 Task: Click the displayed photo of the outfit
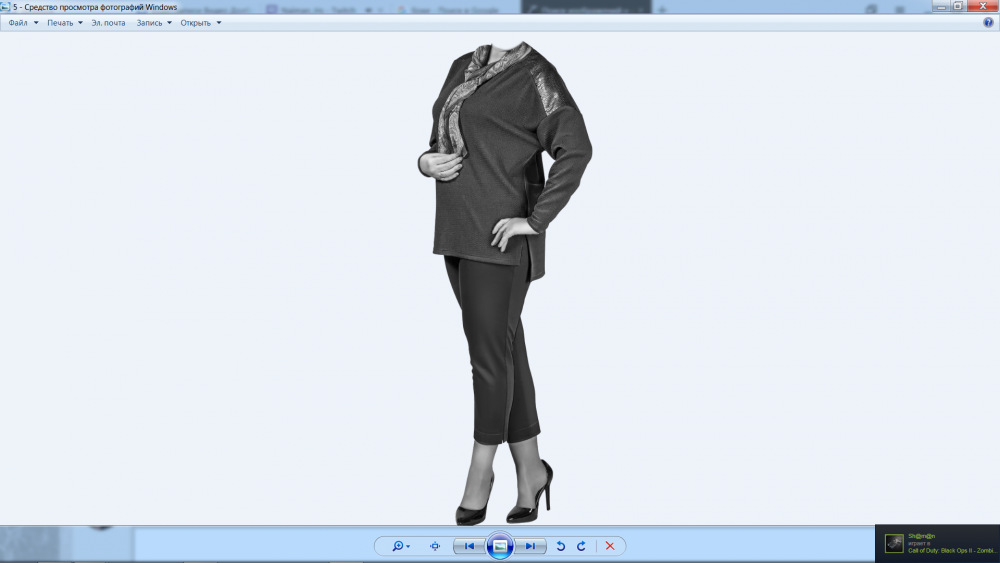[504, 284]
